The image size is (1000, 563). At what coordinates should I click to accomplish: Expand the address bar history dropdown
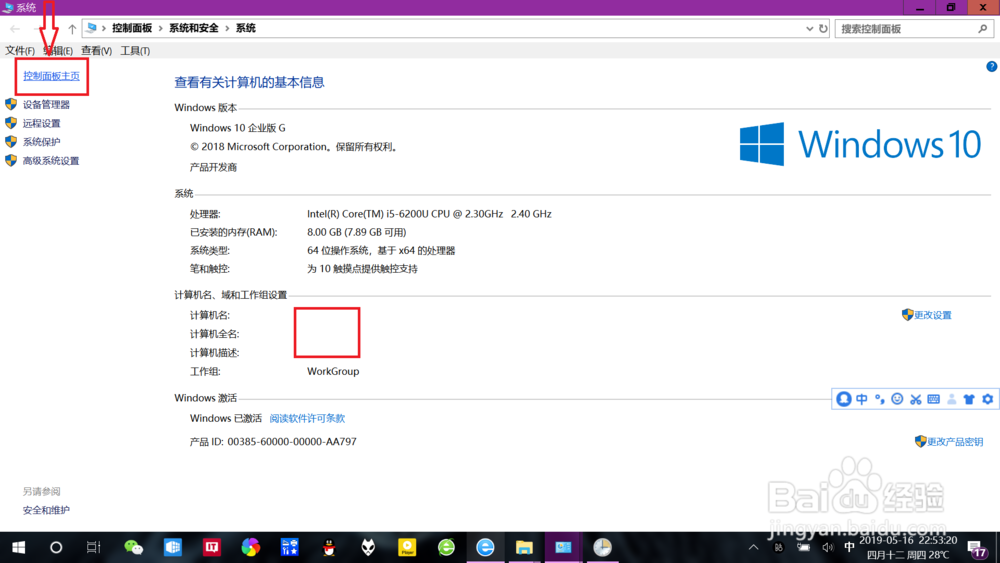tap(809, 29)
